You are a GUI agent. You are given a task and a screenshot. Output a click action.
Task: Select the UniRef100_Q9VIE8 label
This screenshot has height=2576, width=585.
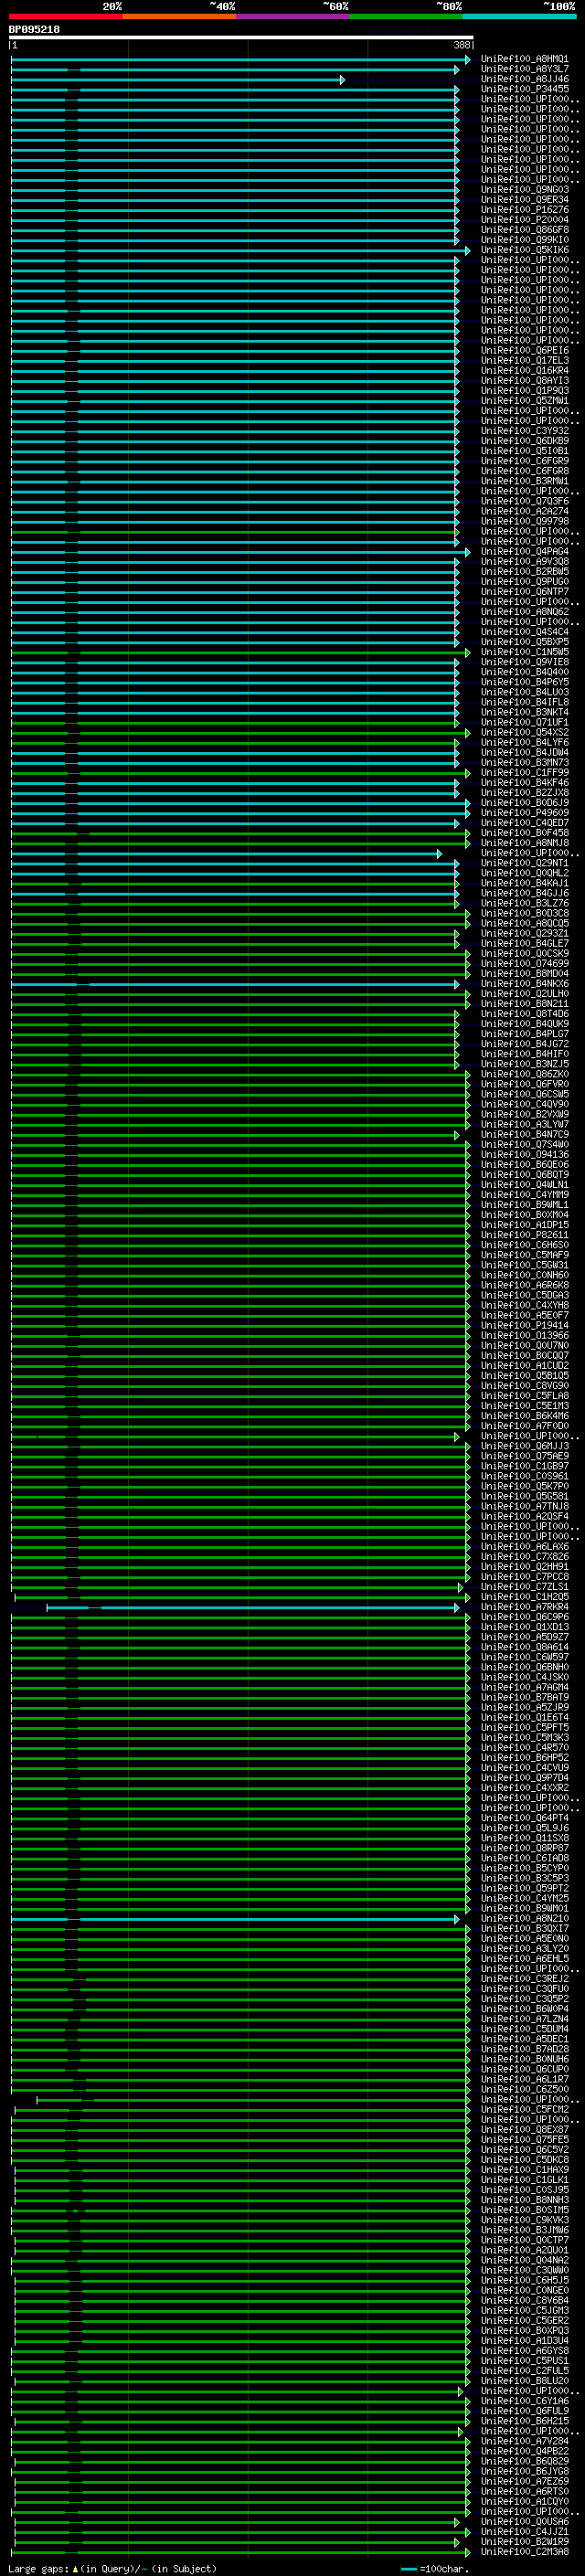click(524, 662)
